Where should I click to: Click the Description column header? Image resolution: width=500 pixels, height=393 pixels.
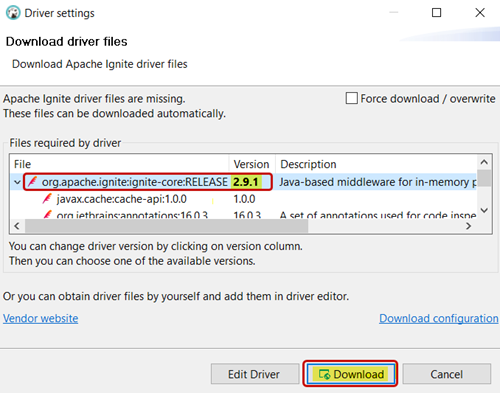coord(376,164)
